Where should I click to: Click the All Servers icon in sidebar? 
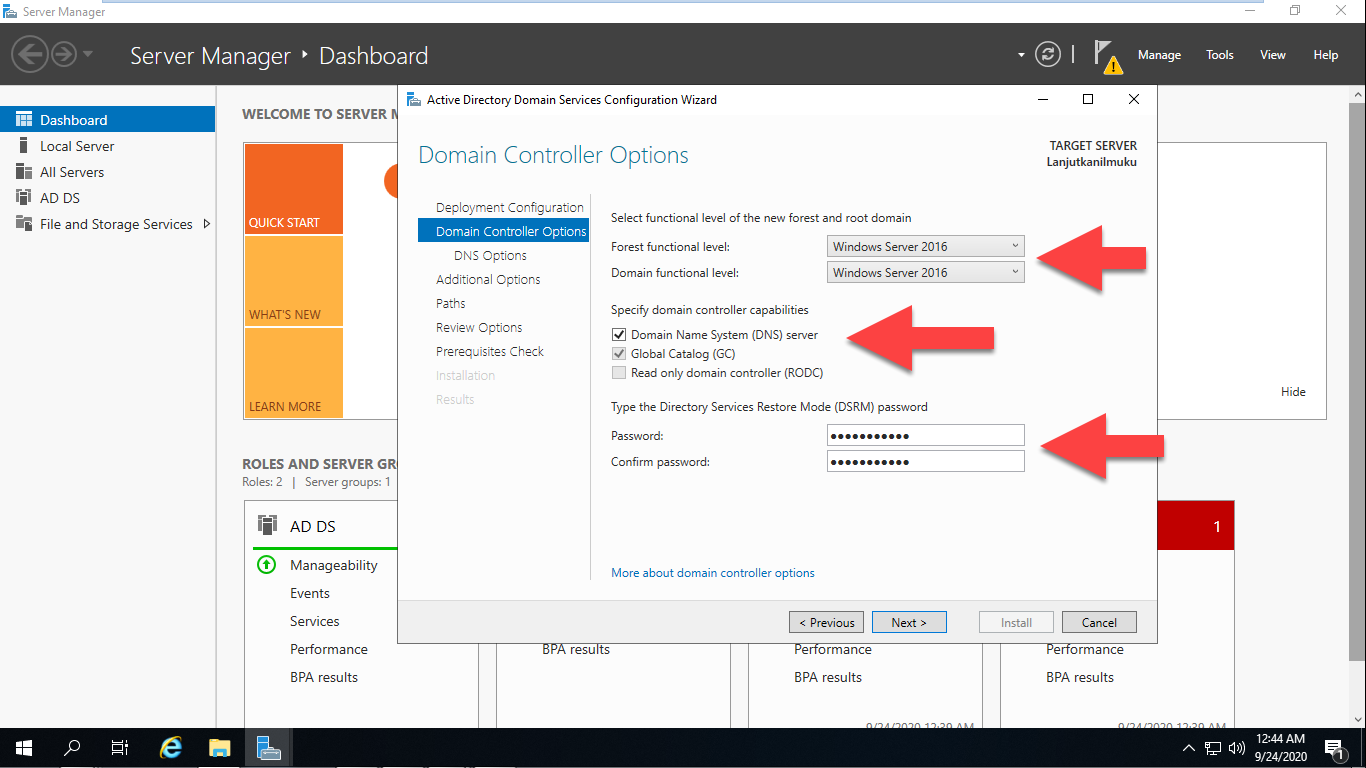(23, 172)
